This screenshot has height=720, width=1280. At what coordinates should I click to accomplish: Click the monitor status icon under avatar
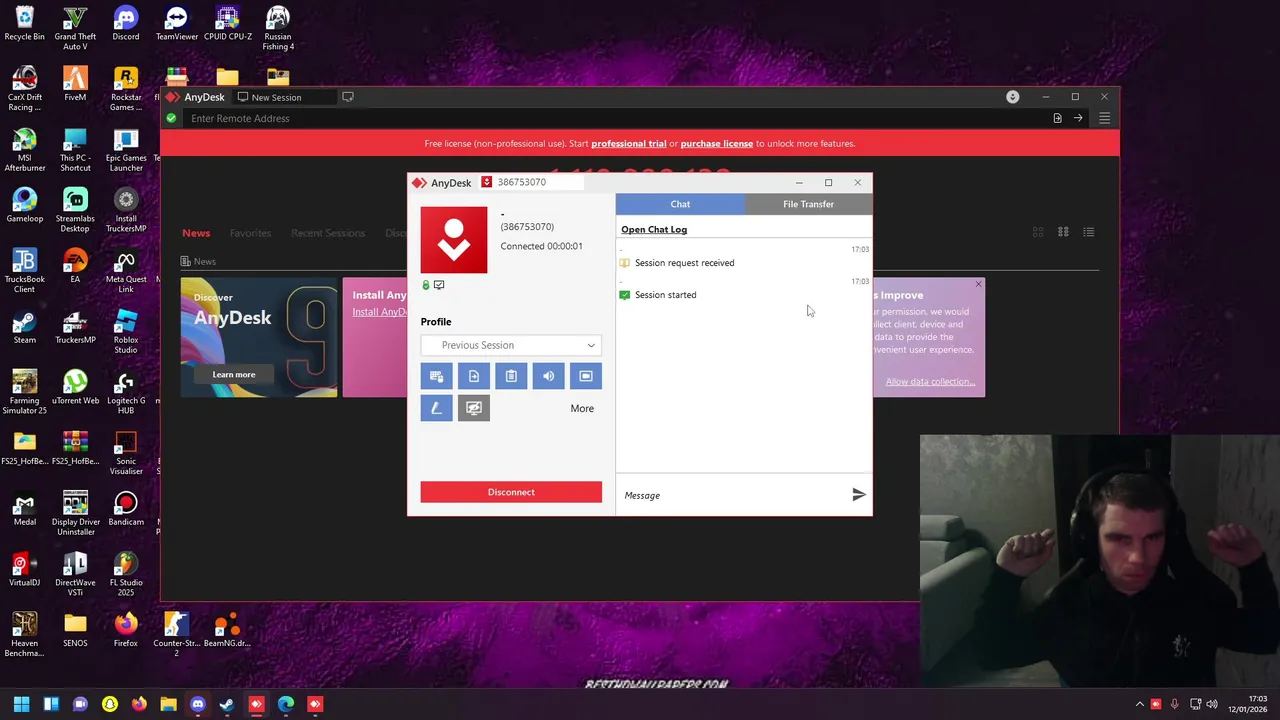(x=439, y=285)
